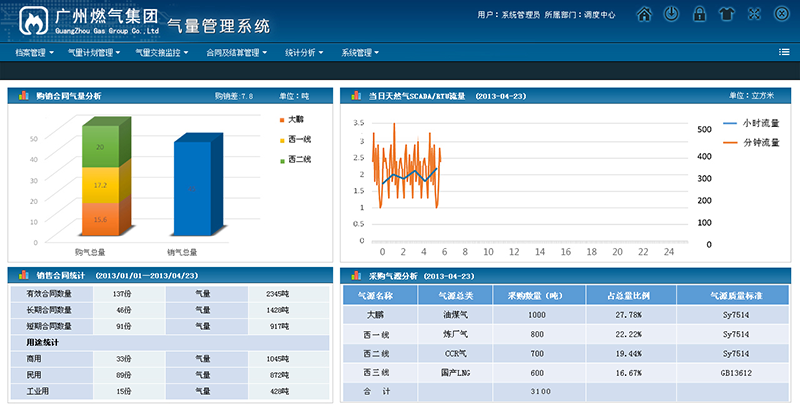The width and height of the screenshot is (800, 411).
Task: Toggle the 大鹏 legend series
Action: pos(294,119)
